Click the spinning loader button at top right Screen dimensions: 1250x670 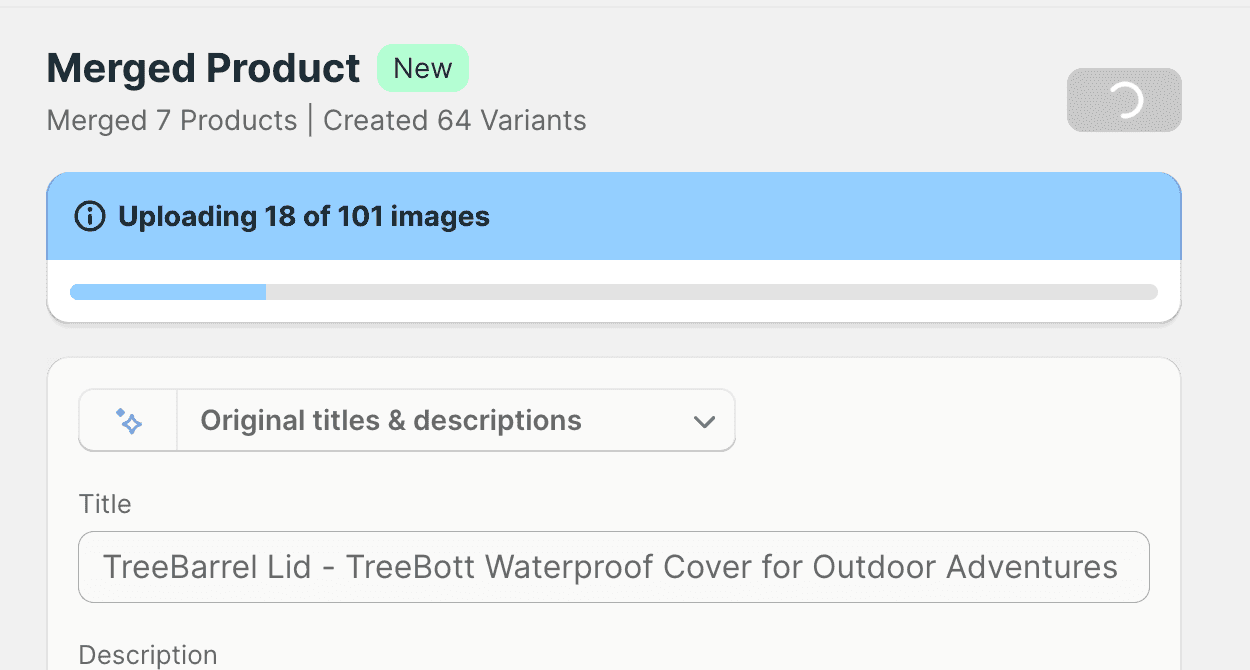pyautogui.click(x=1124, y=100)
